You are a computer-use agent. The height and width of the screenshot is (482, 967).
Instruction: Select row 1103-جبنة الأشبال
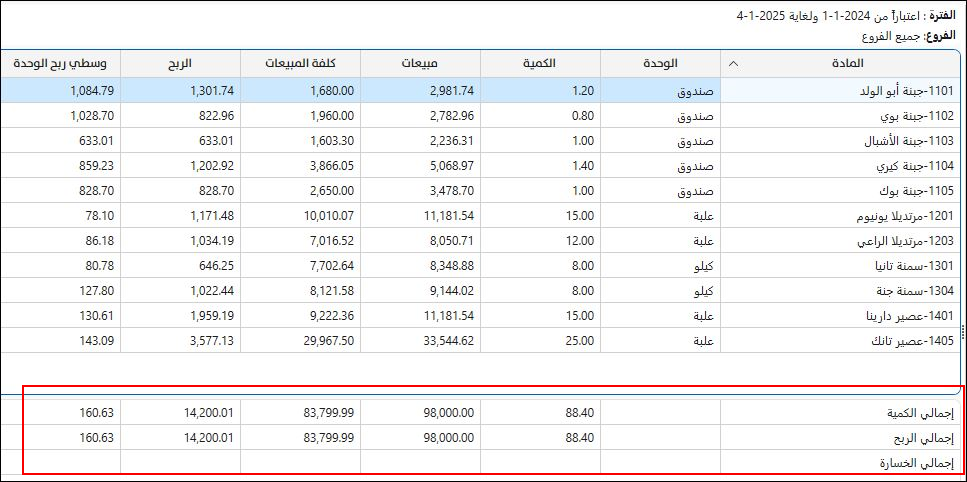[x=480, y=141]
